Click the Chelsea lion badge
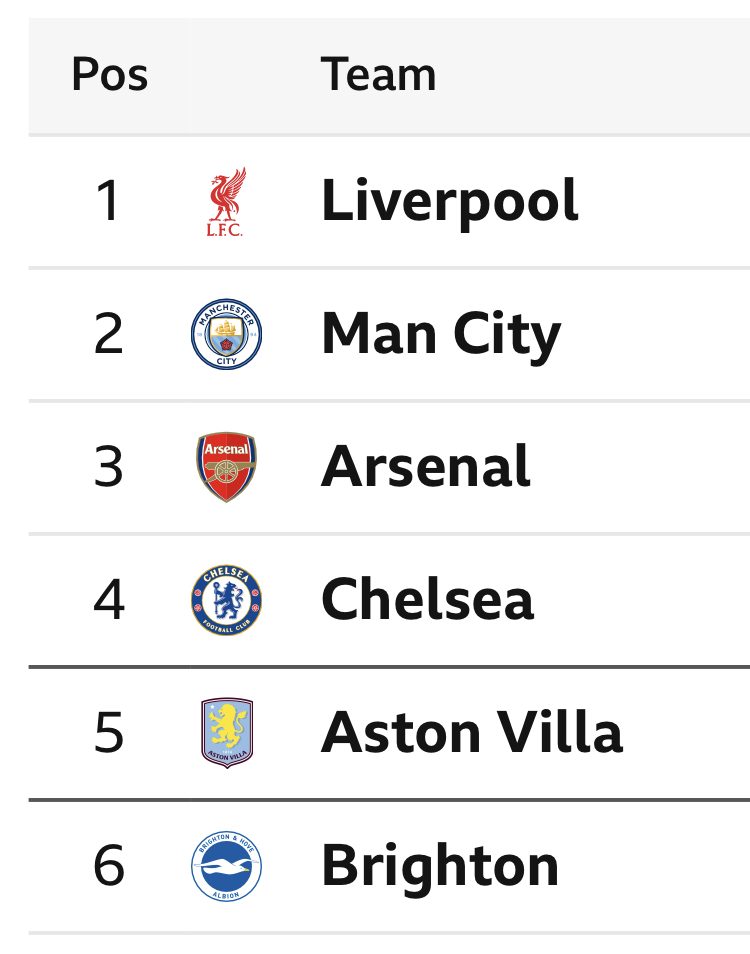Viewport: 750px width, 954px height. (x=226, y=600)
